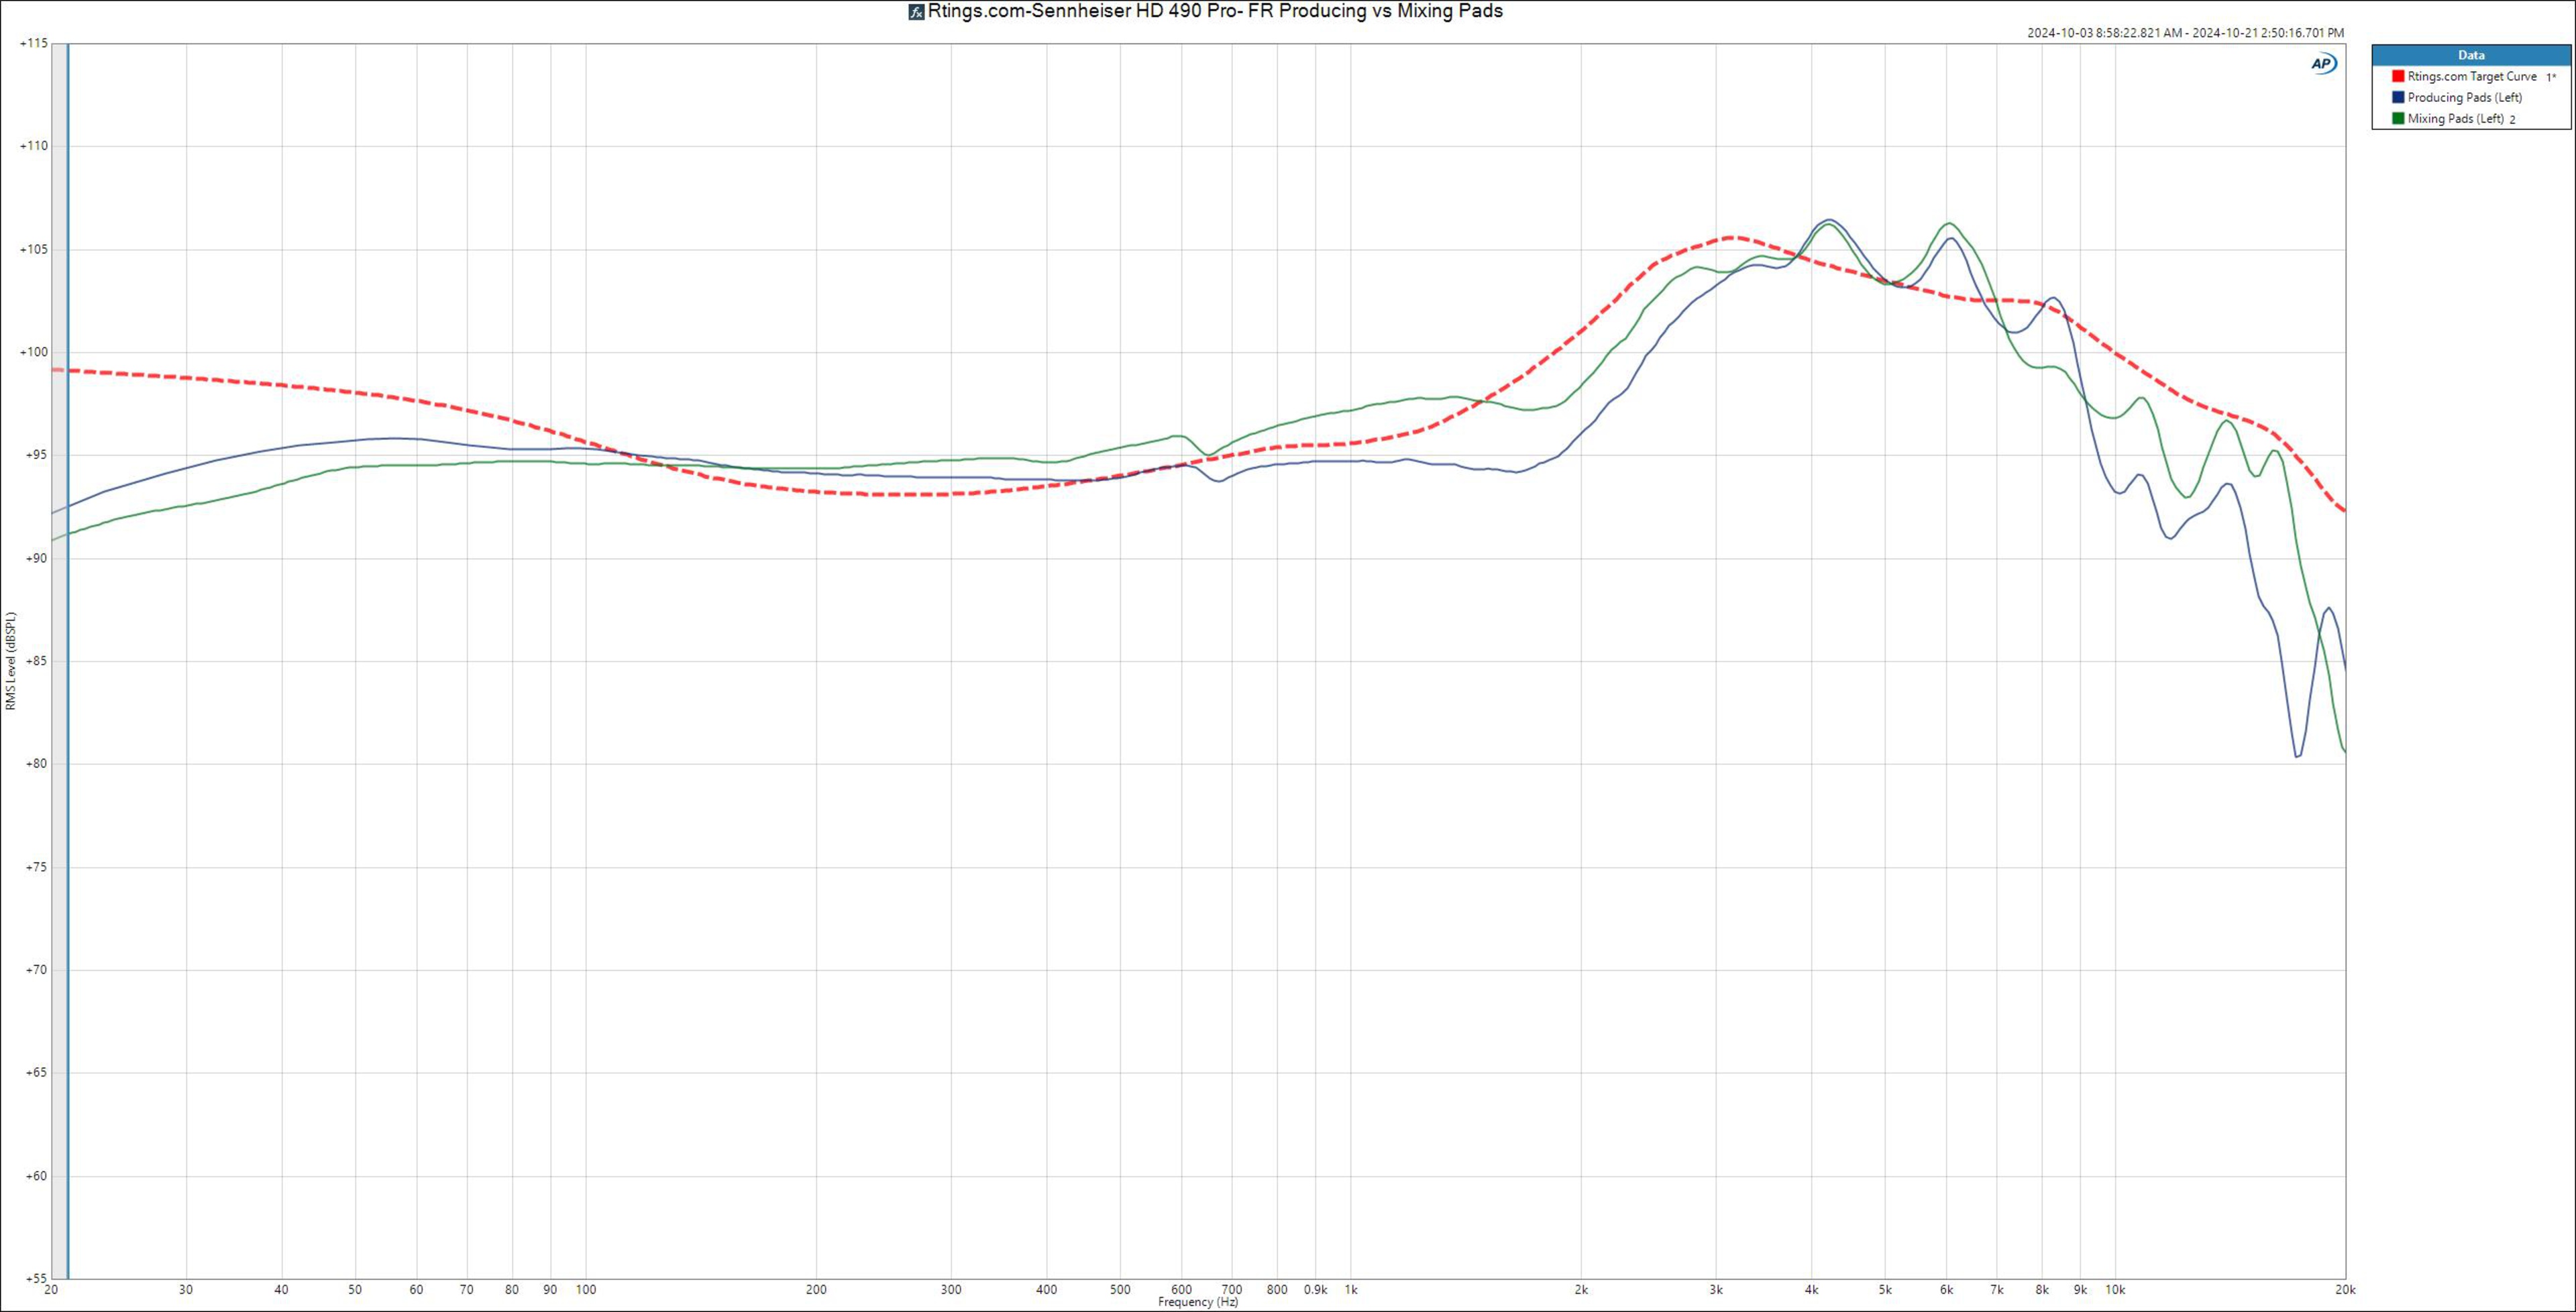2576x1312 pixels.
Task: Click the Data legend header
Action: click(x=2471, y=55)
